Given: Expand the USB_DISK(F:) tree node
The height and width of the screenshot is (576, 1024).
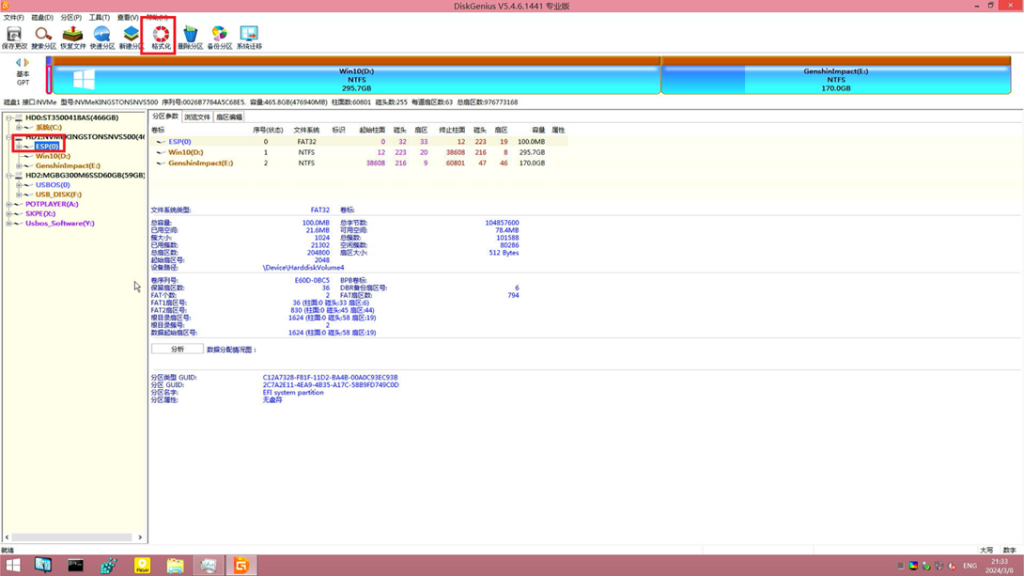Looking at the screenshot, I should [x=18, y=194].
